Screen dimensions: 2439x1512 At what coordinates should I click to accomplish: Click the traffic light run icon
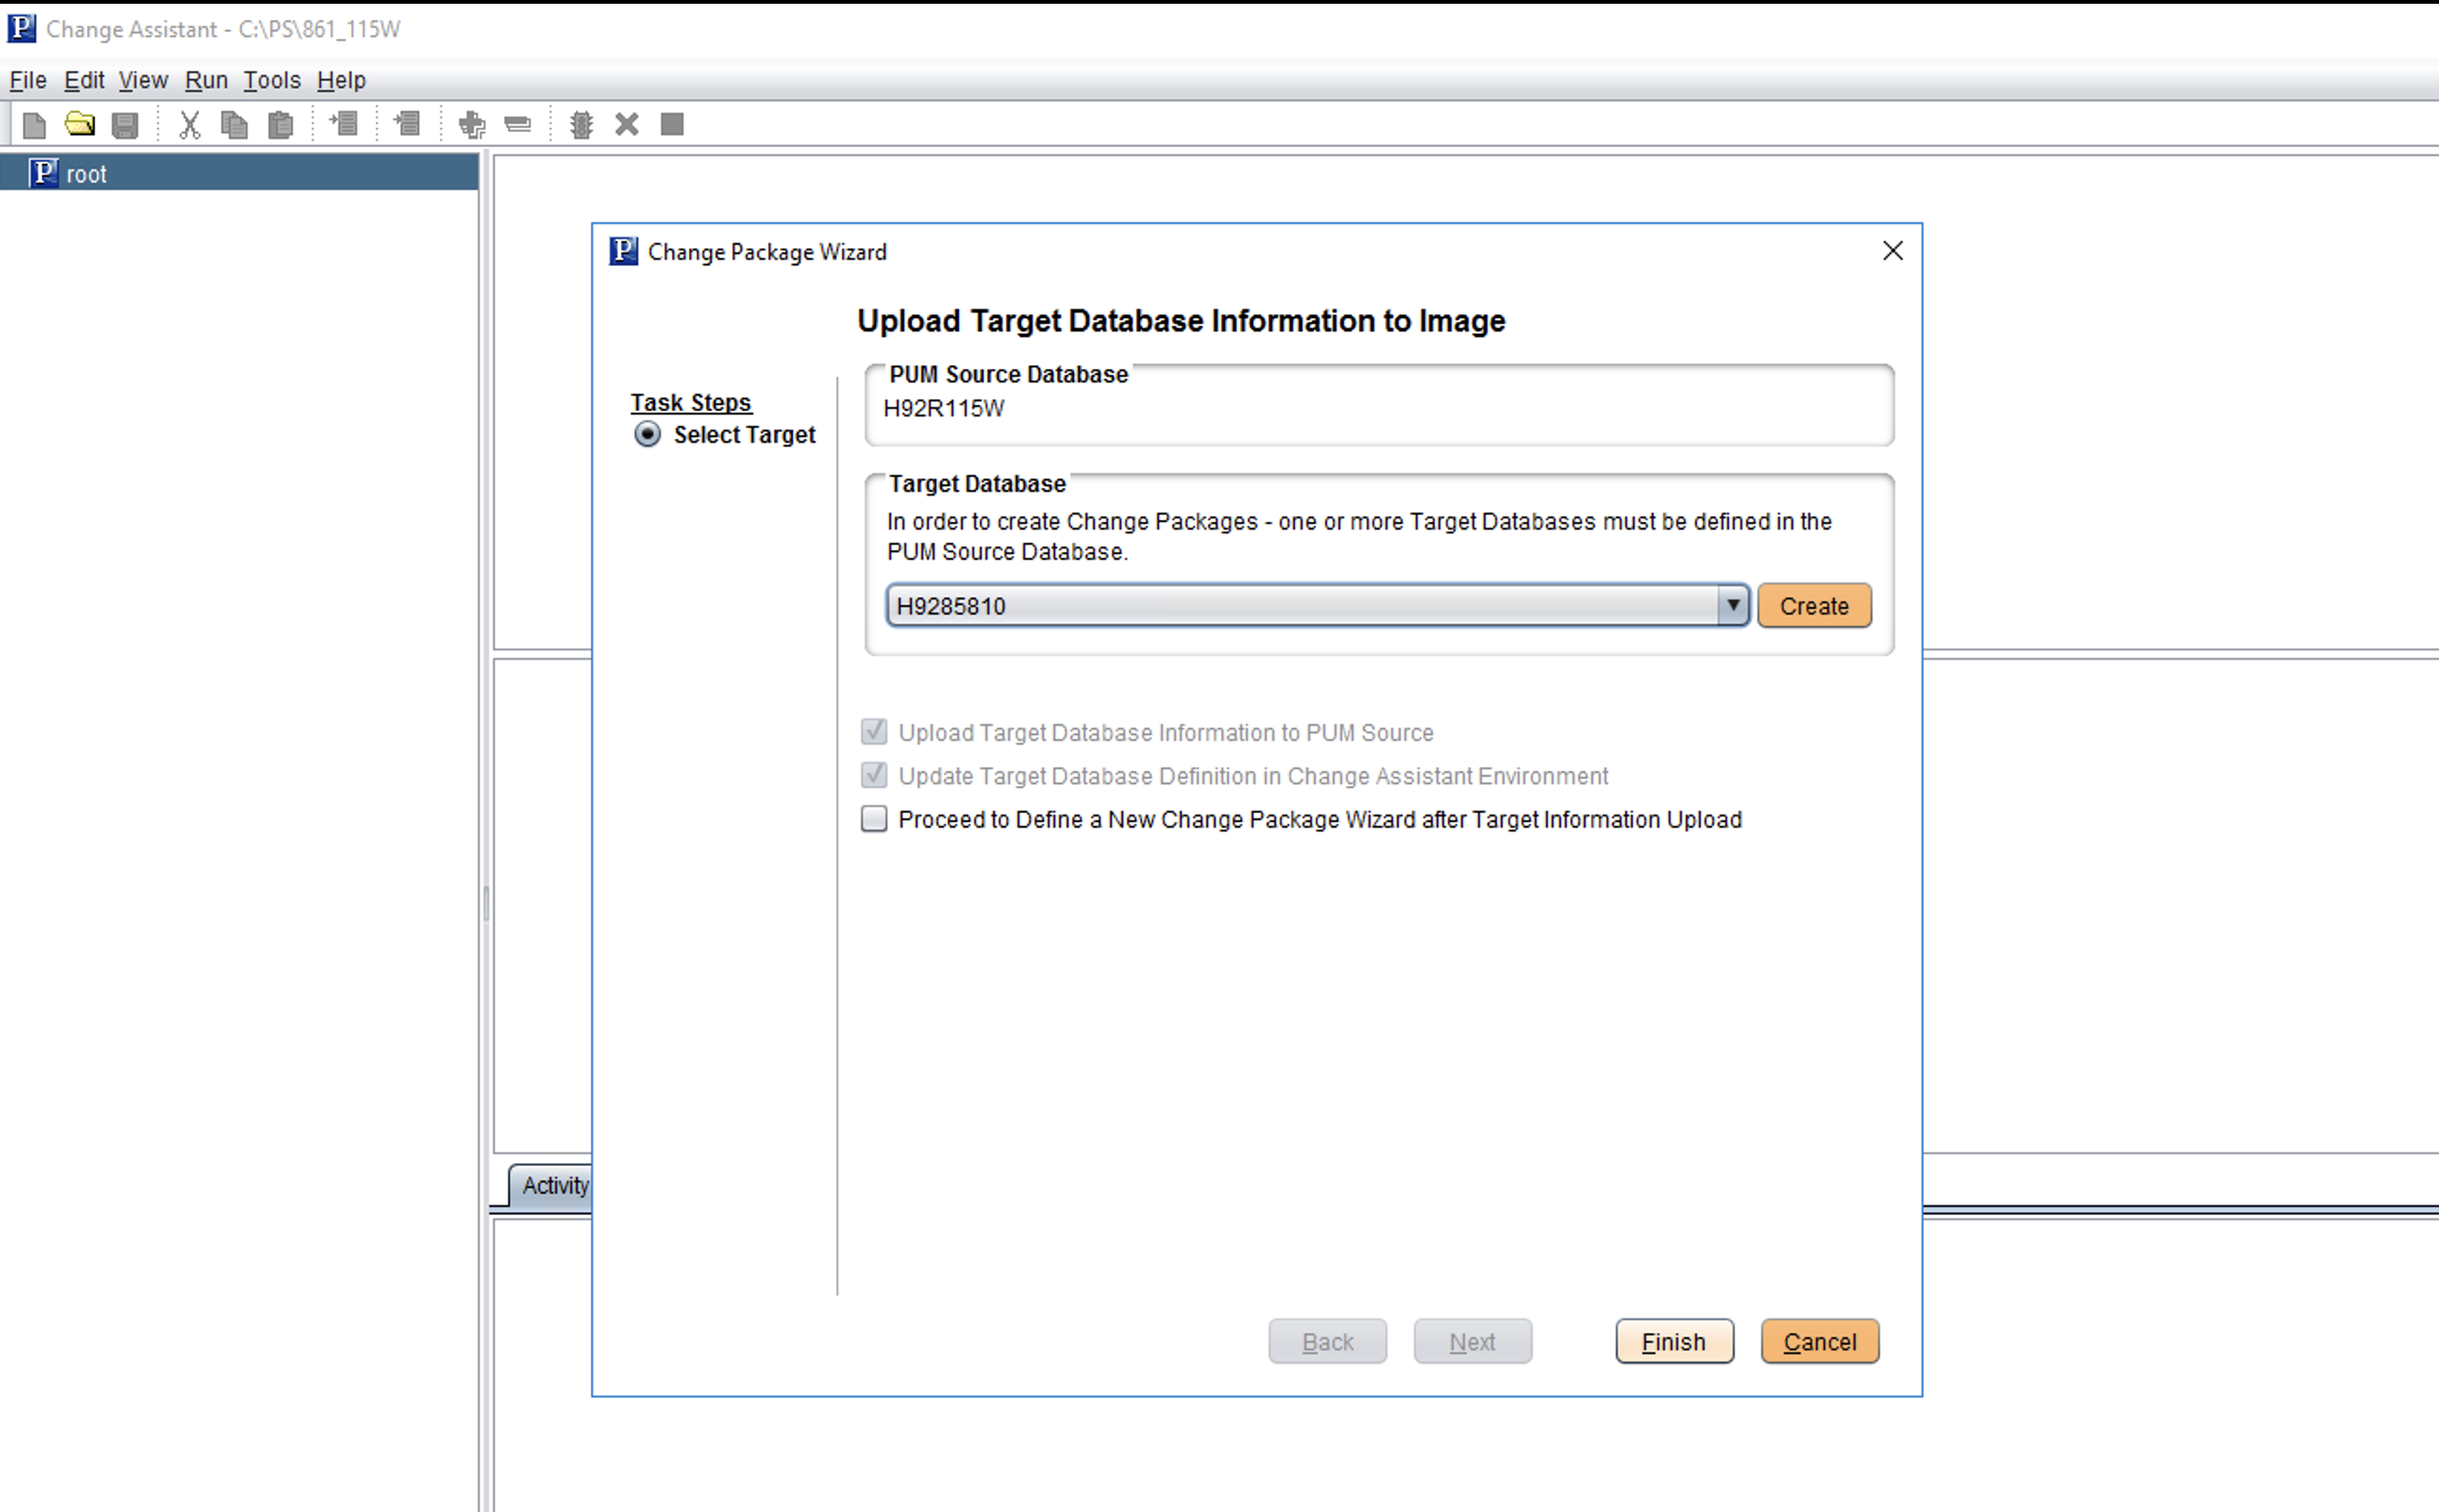pyautogui.click(x=581, y=125)
